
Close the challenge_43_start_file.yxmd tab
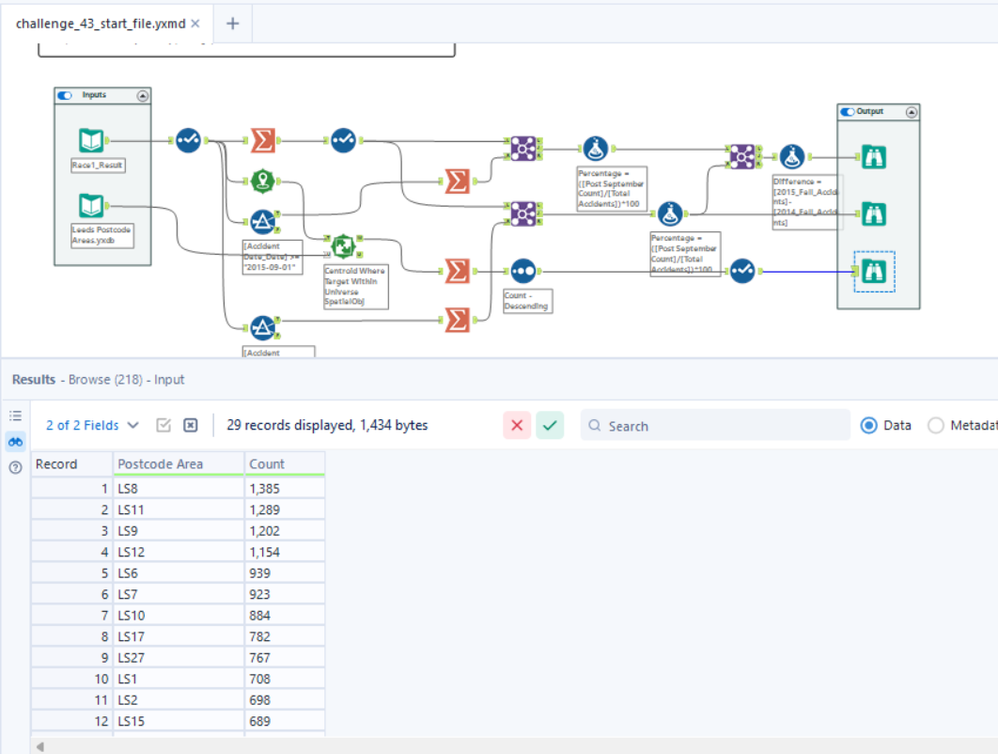point(195,24)
